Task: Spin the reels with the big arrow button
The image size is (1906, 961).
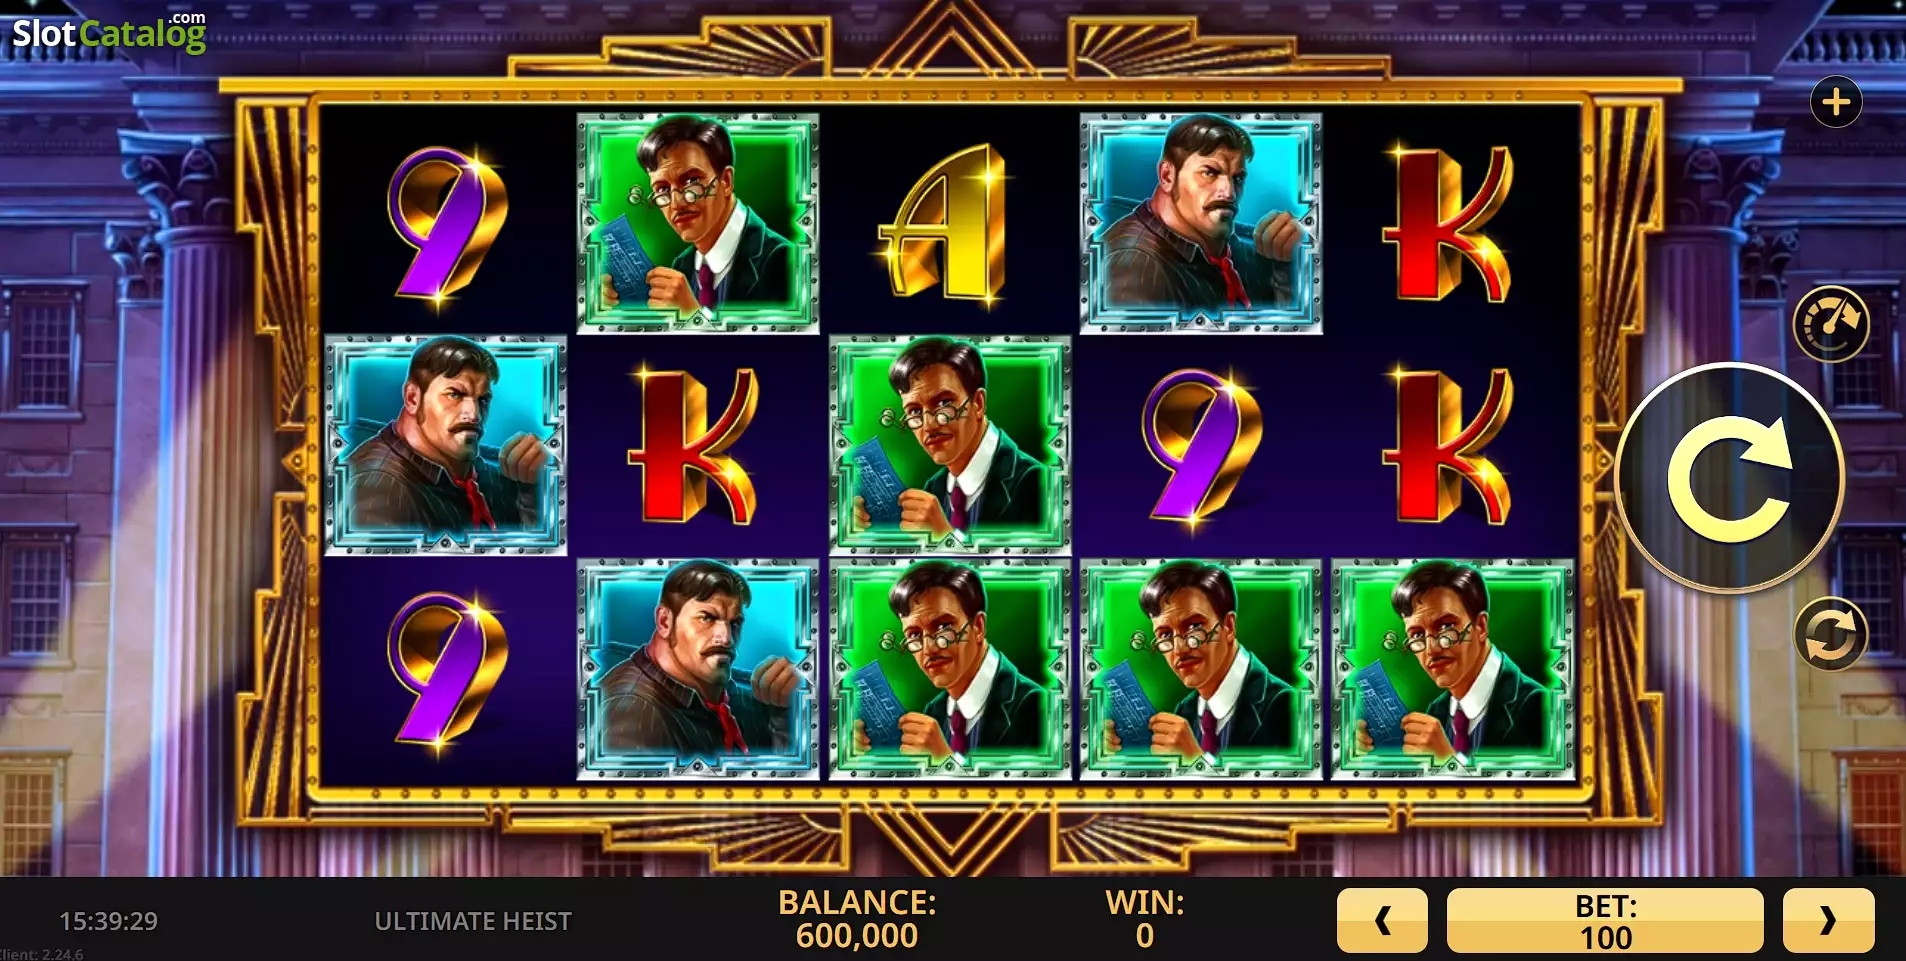Action: point(1730,478)
